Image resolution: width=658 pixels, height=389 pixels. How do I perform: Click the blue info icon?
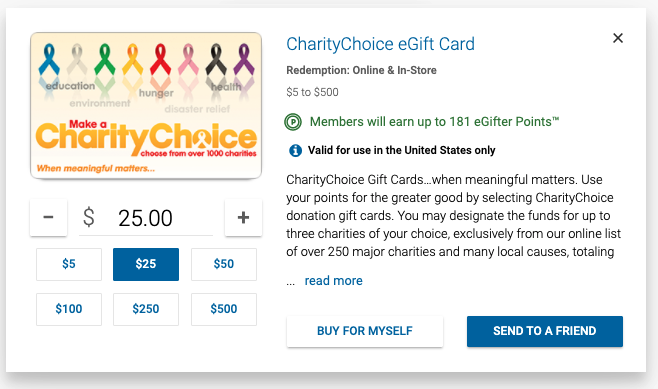295,150
